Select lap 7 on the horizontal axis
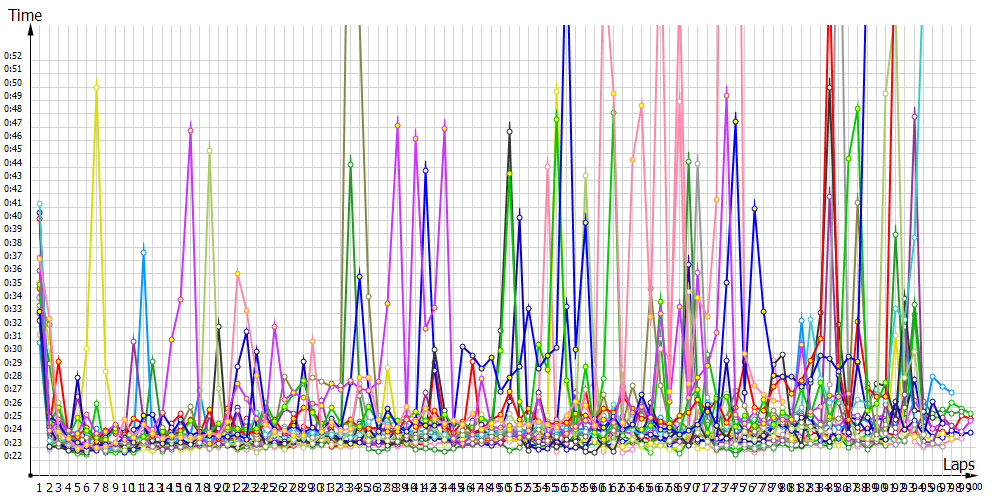 96,487
